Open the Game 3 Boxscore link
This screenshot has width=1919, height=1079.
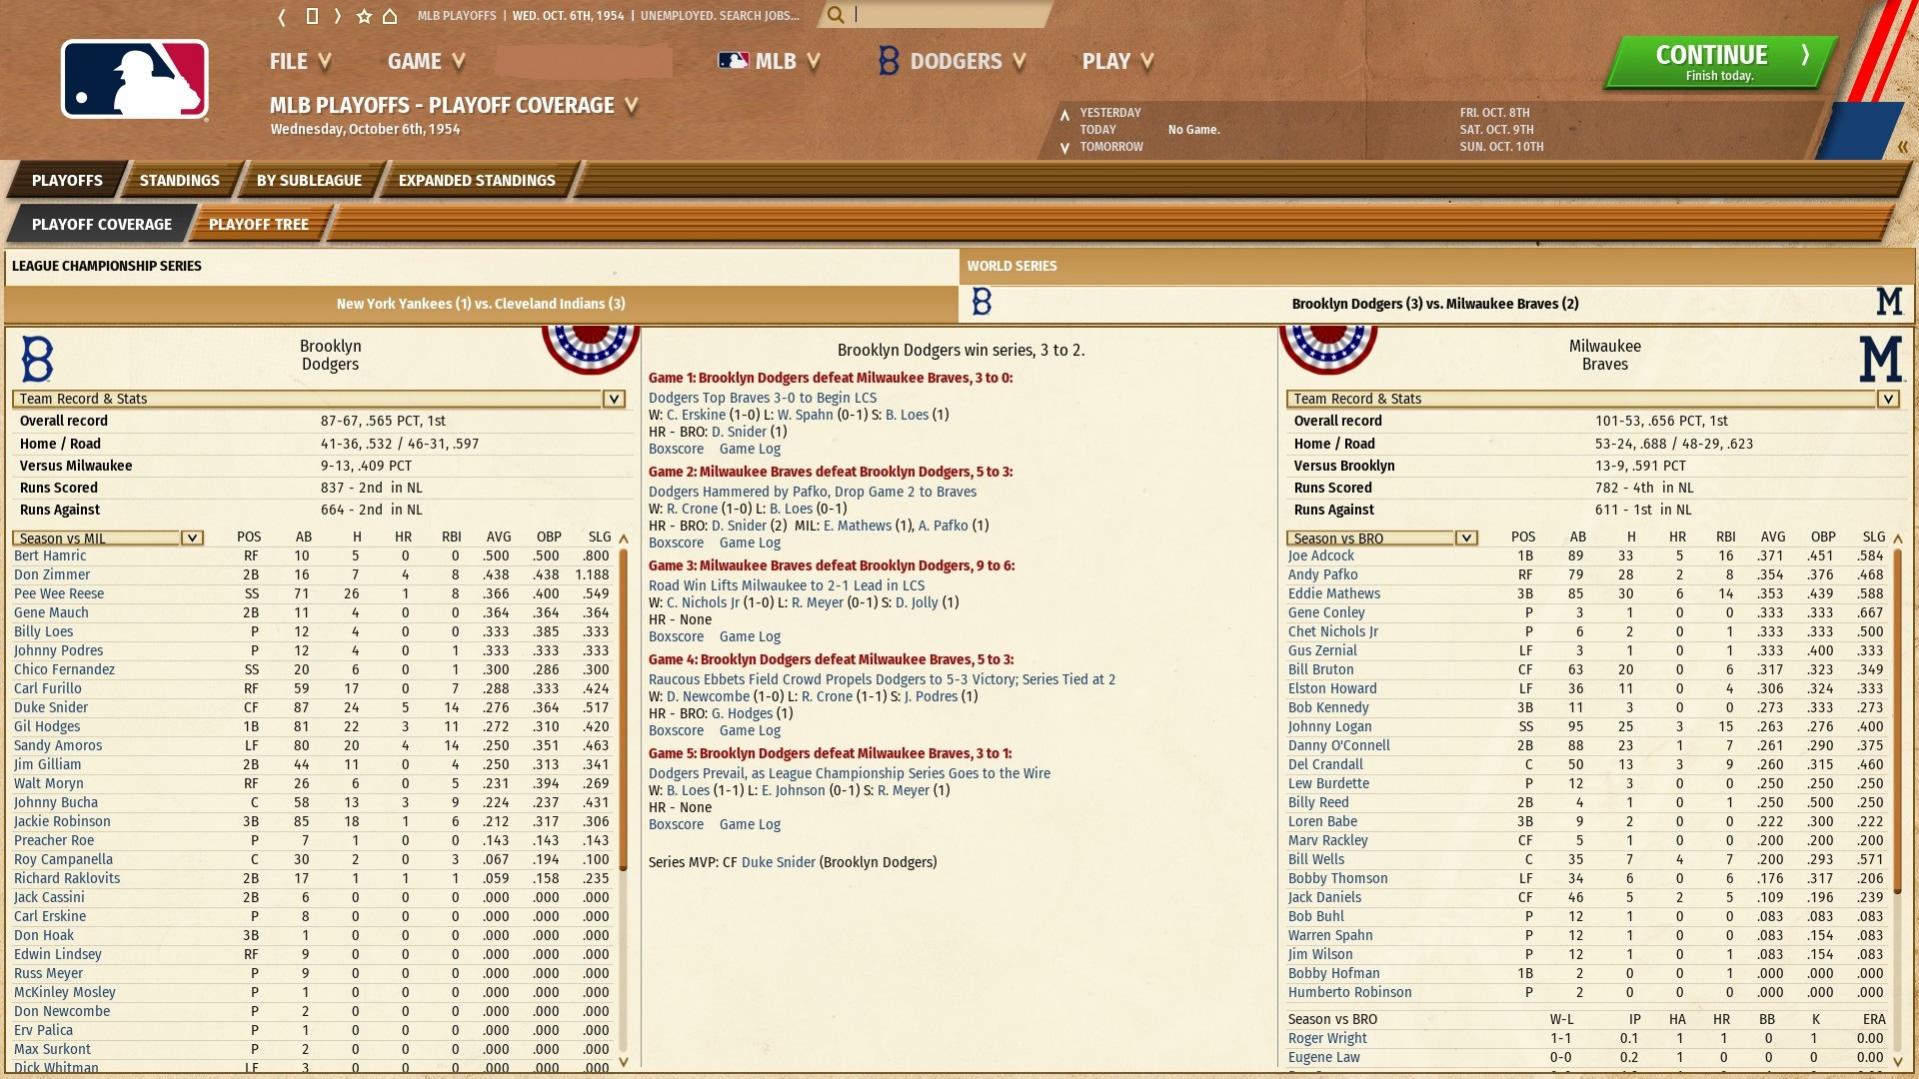676,637
